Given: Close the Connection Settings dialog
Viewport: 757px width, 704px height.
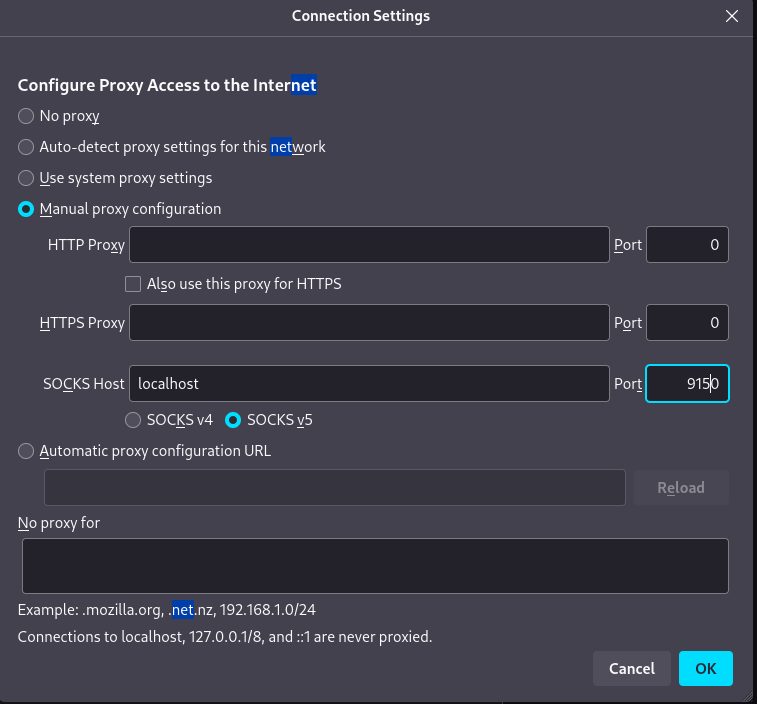Looking at the screenshot, I should 731,16.
